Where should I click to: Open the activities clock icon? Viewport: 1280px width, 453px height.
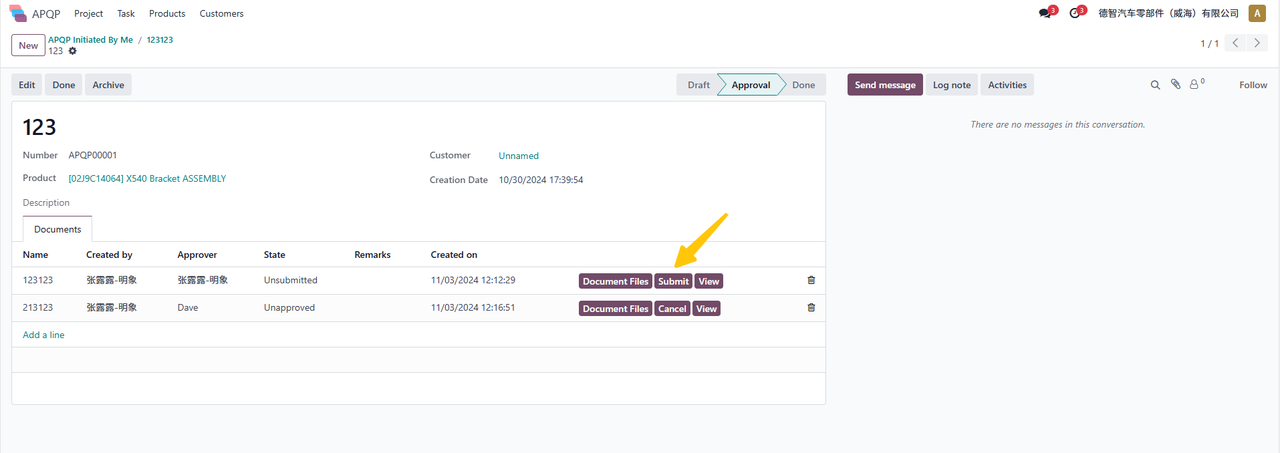(1075, 14)
